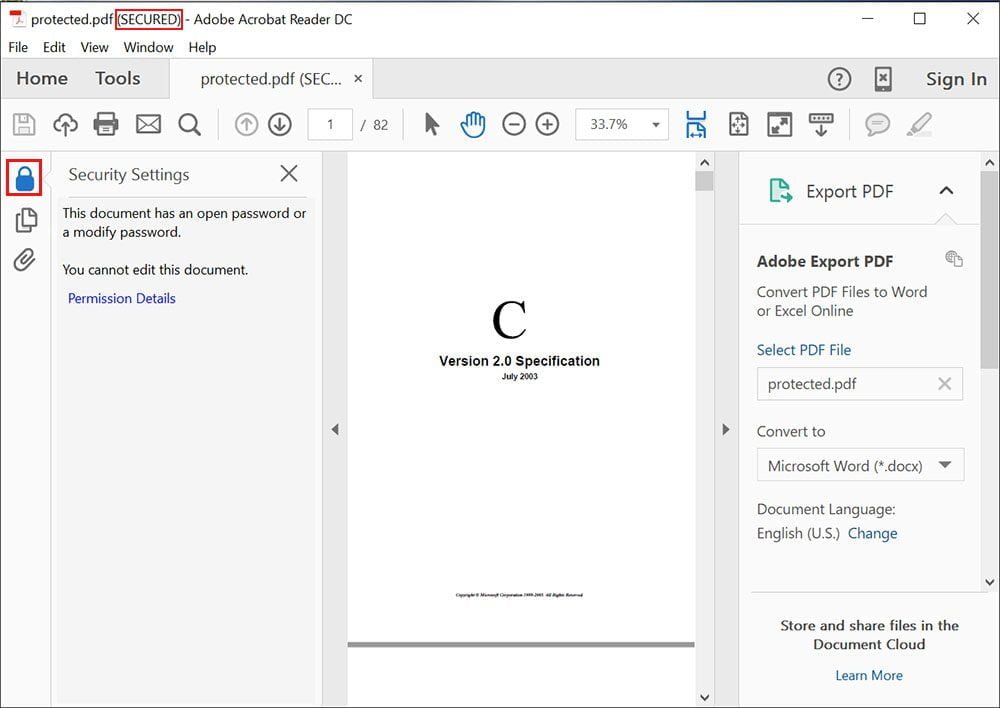Click the Zoom in plus icon
Viewport: 1000px width, 708px height.
tap(547, 124)
